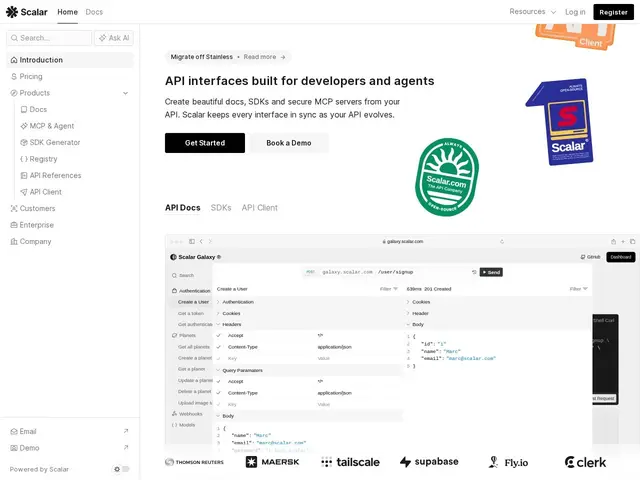Select the API Client tab

click(x=260, y=208)
